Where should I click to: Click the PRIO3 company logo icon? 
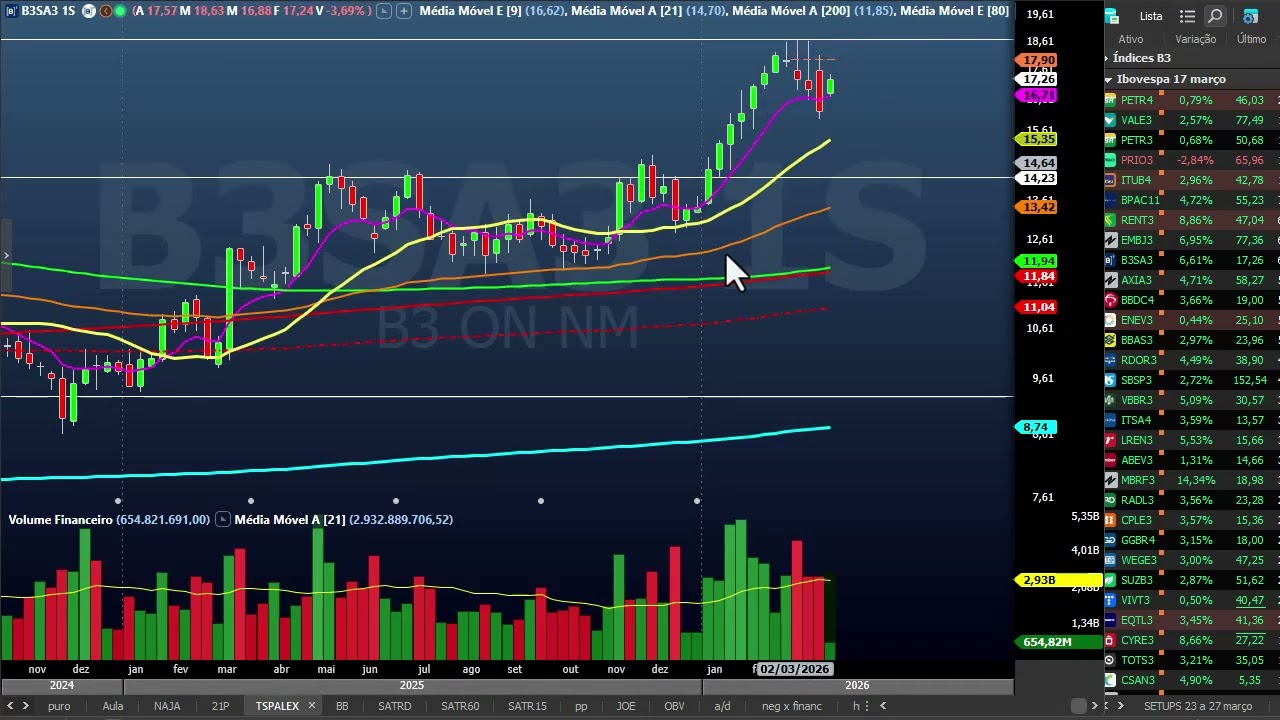tap(1110, 160)
